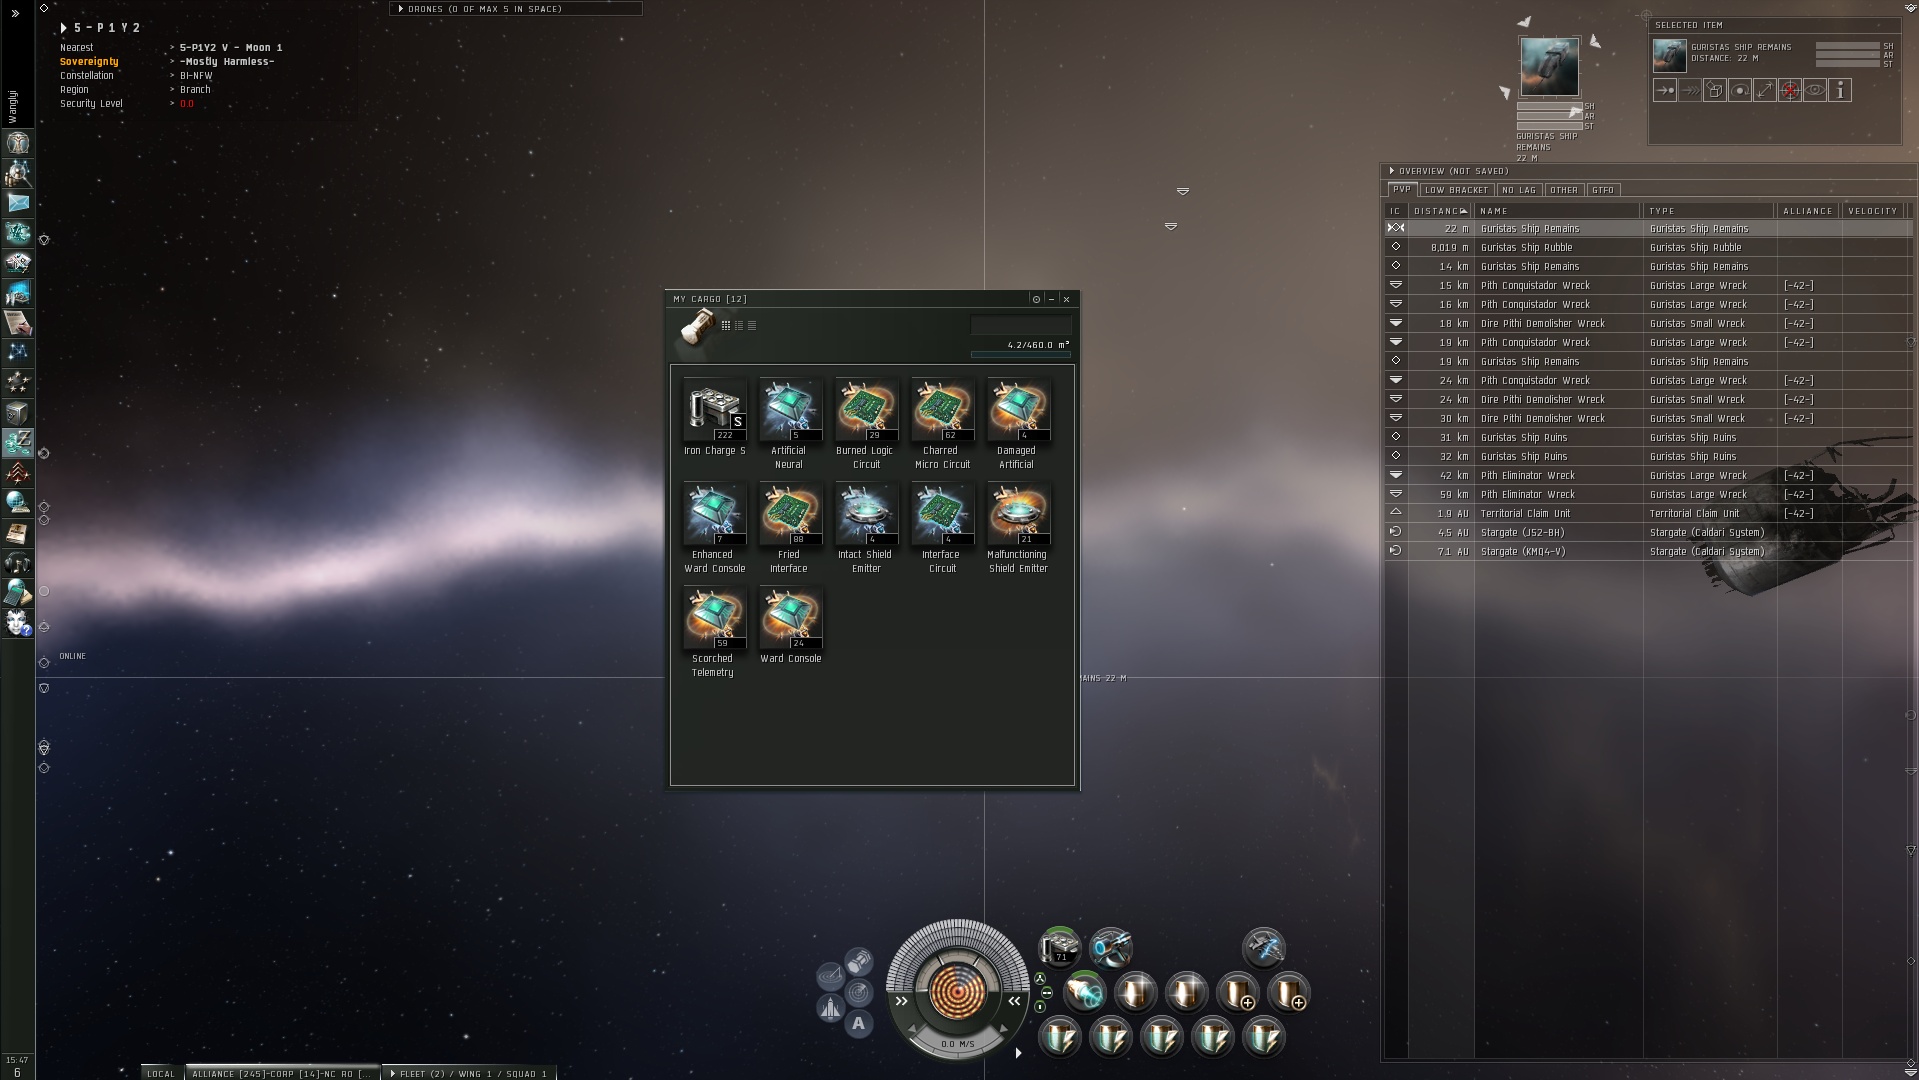Click Show Info icon in Selected Item

[x=1840, y=91]
